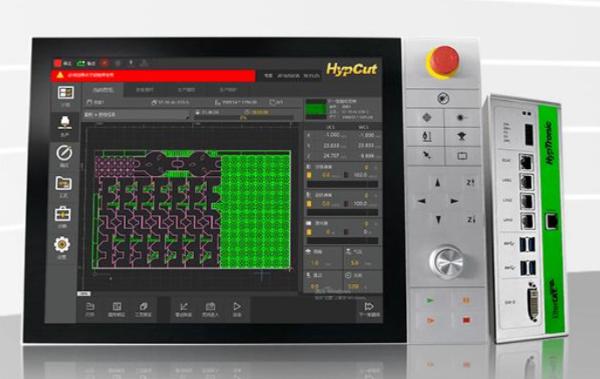Viewport: 600px width, 379px height.
Task: Expand the first yellow-icon parameter panel header
Action: click(x=342, y=167)
